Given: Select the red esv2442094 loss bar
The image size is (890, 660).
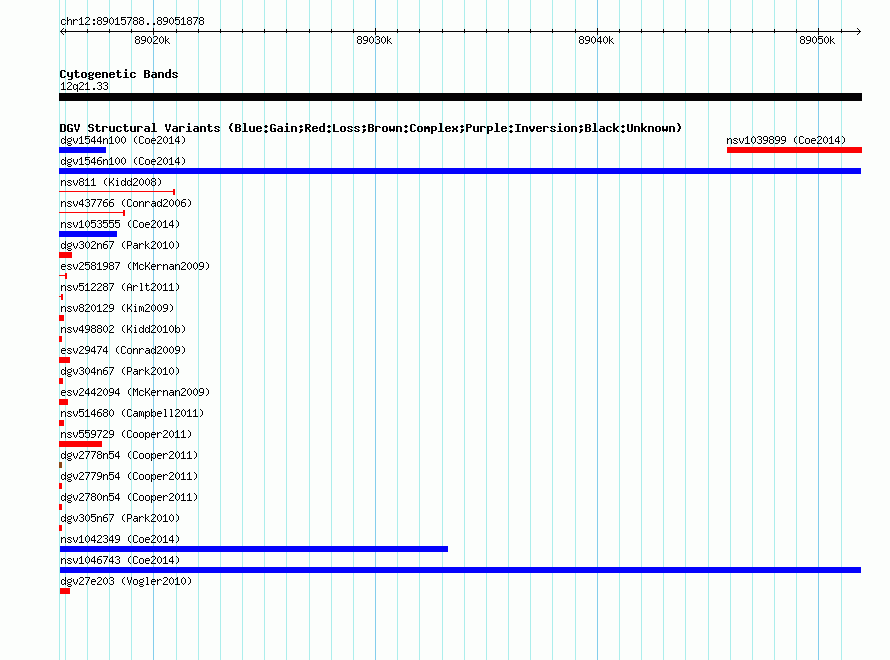Looking at the screenshot, I should click(64, 402).
